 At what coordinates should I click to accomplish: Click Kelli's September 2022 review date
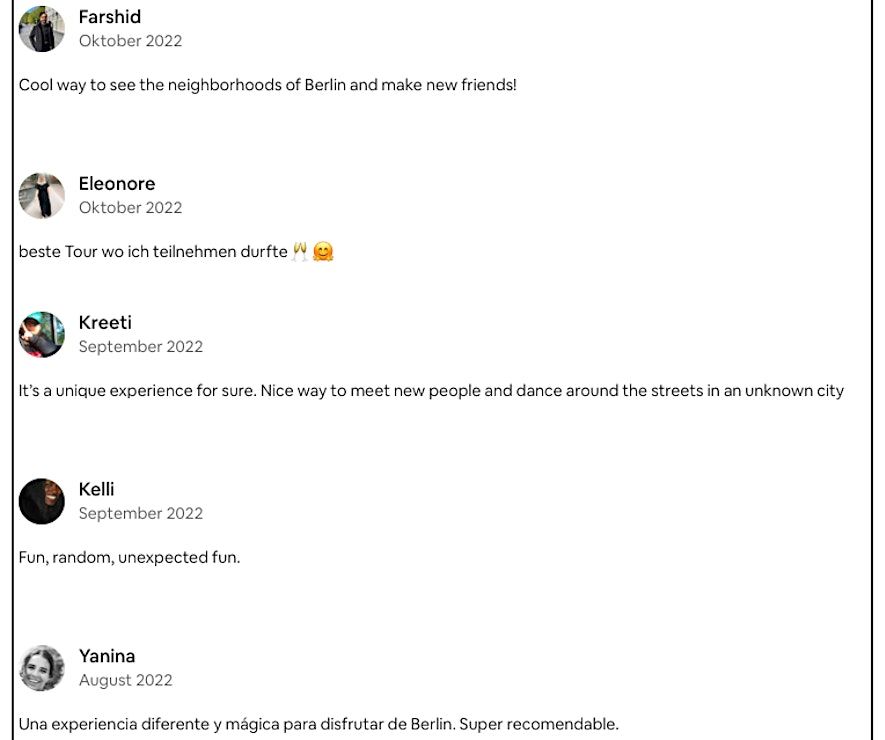pyautogui.click(x=141, y=514)
